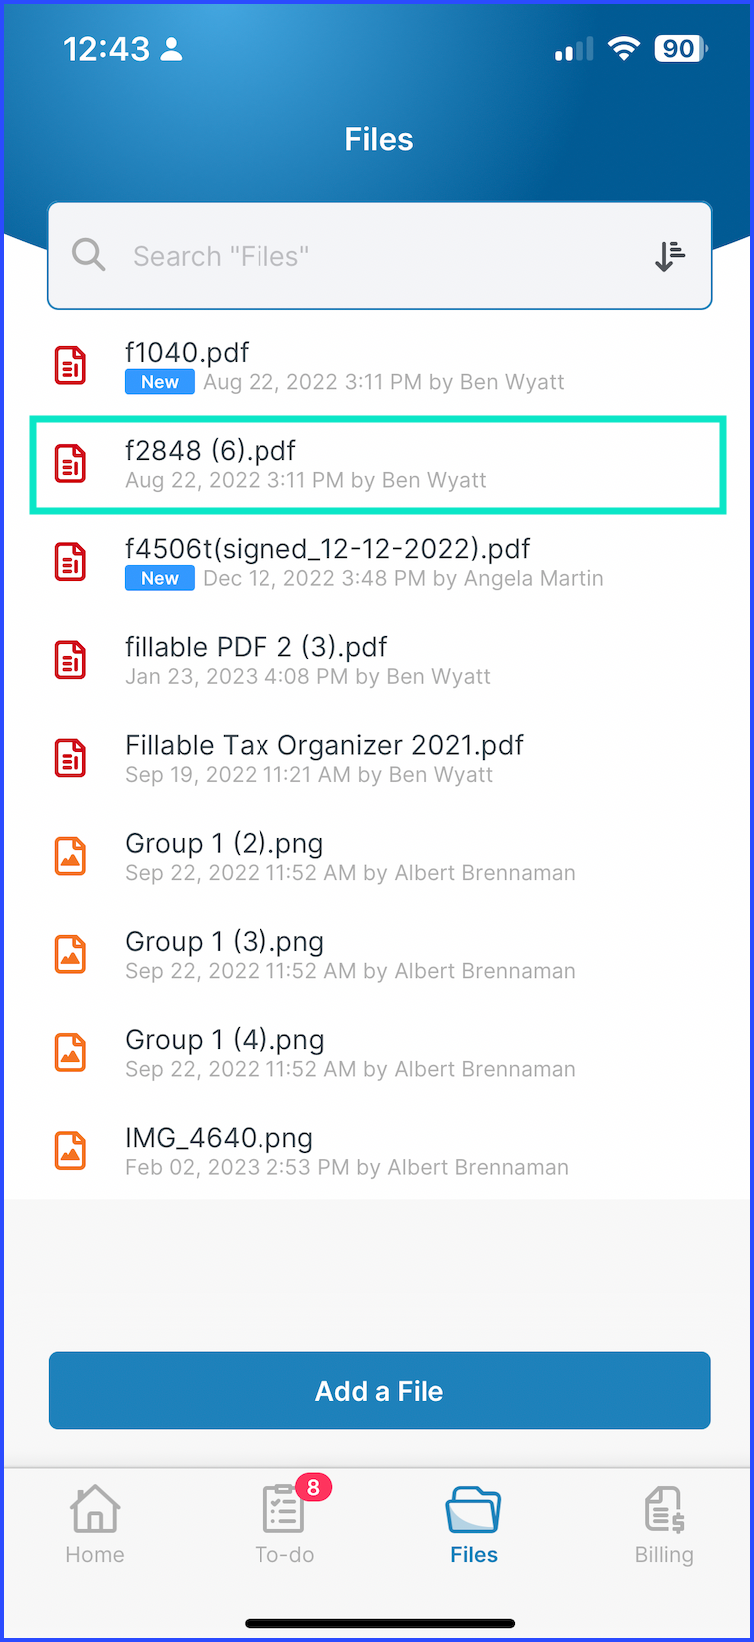Tap the battery indicator in status bar
Screen dimensions: 754x1642
coord(680,48)
